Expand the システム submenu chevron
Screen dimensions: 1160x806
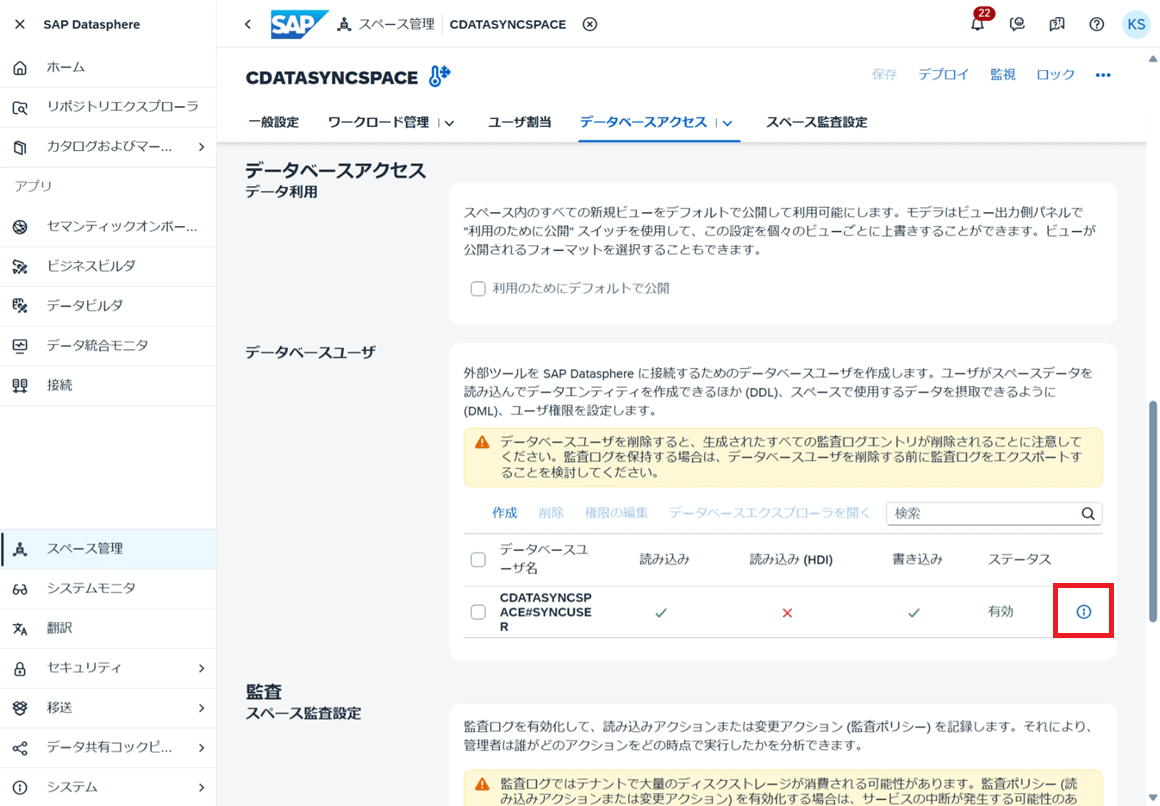(x=201, y=787)
